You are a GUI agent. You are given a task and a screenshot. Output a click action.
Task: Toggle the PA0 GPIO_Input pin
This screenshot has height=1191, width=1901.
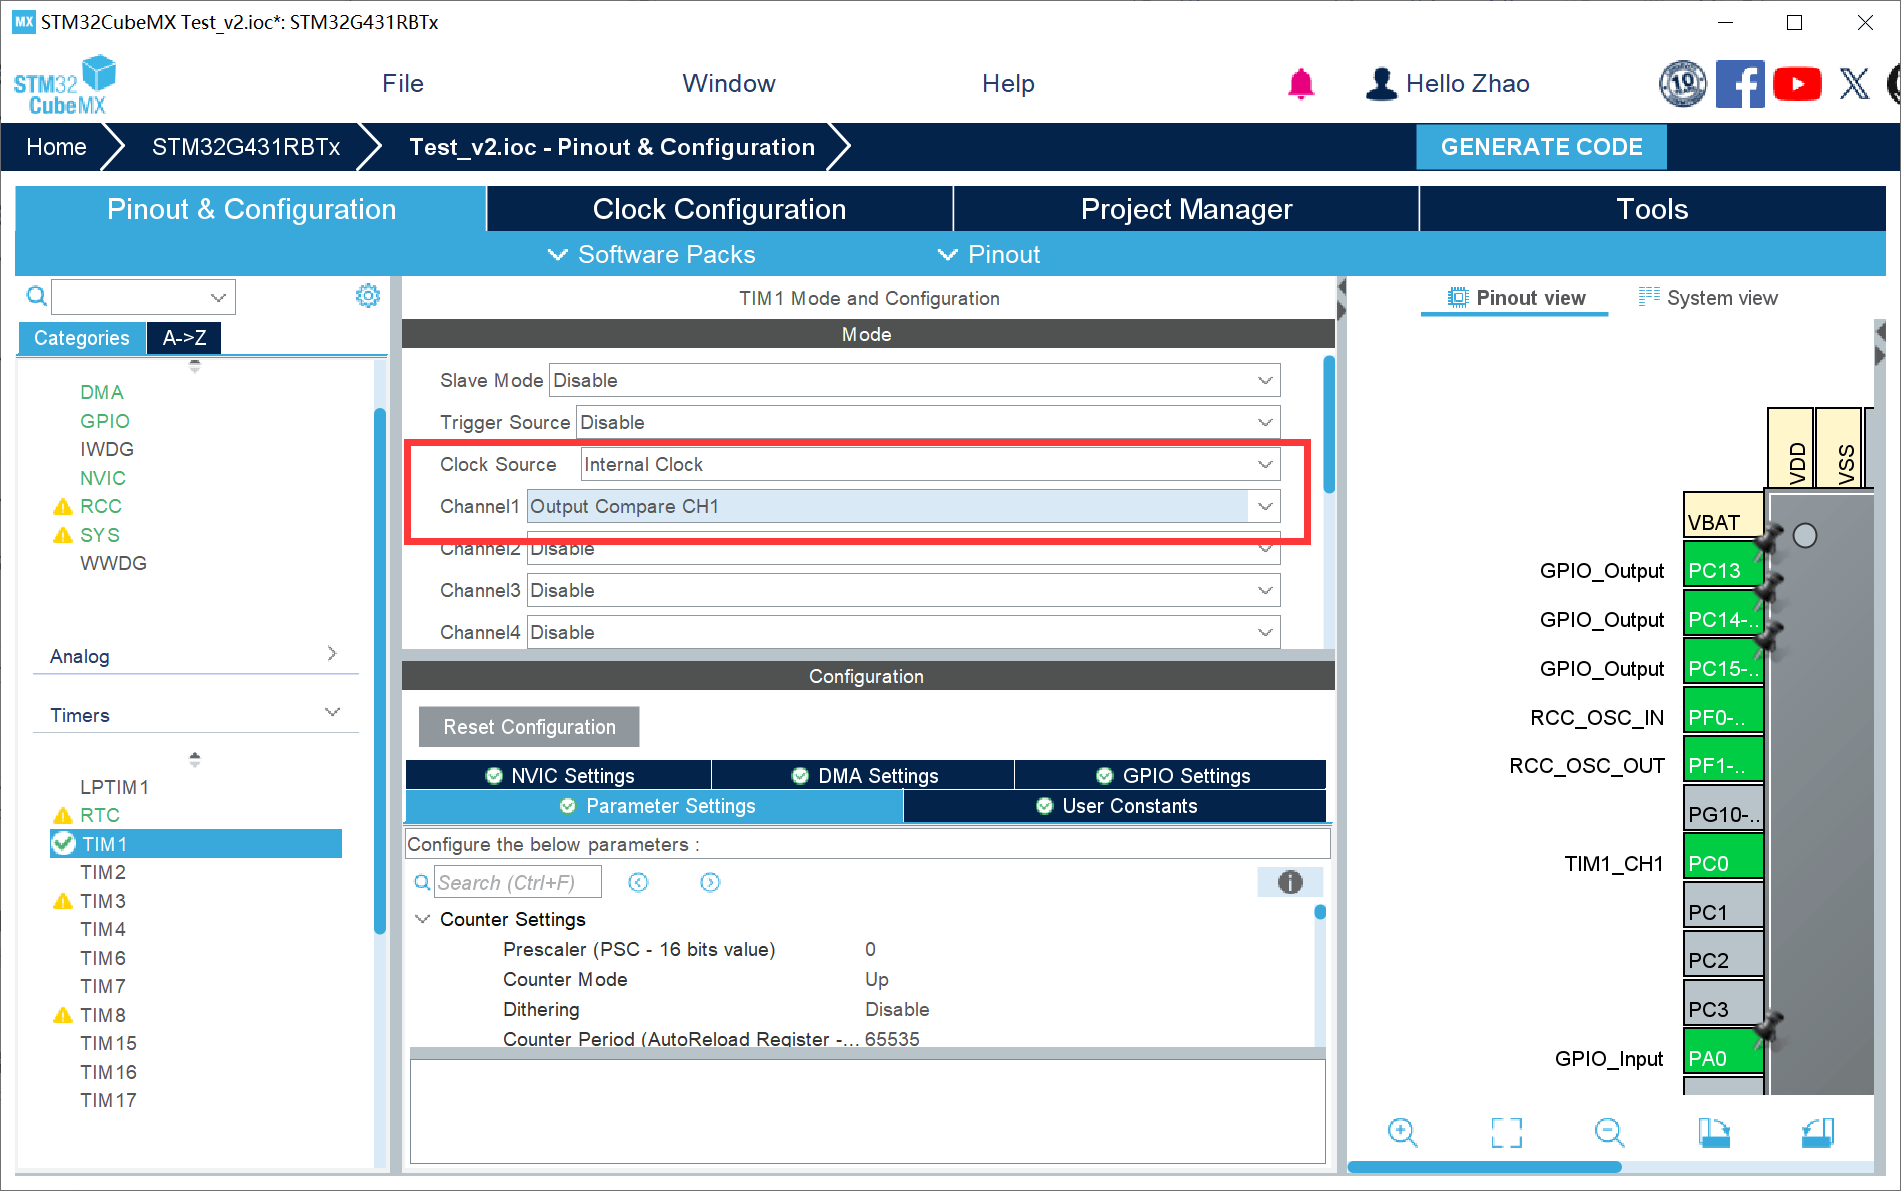[1722, 1058]
